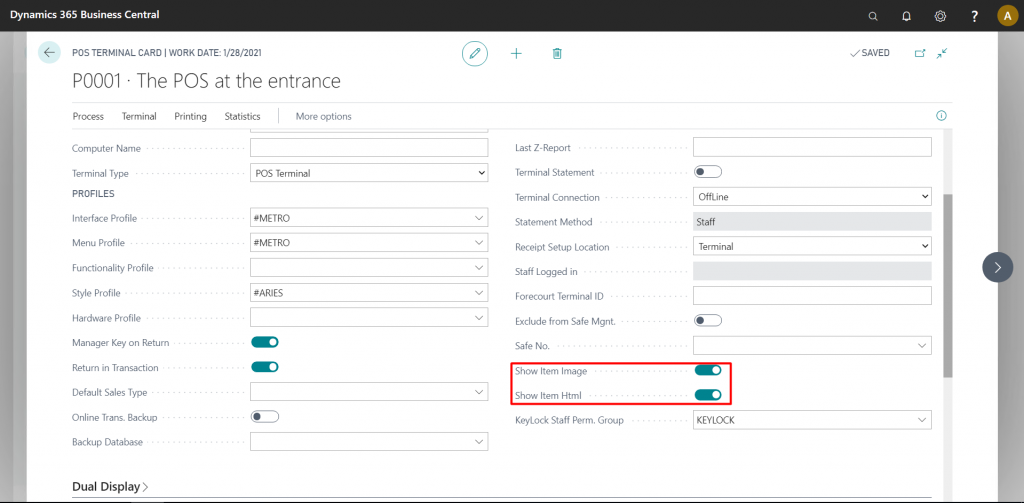Viewport: 1024px width, 503px height.
Task: Enable Online Trans. Backup
Action: pos(264,417)
